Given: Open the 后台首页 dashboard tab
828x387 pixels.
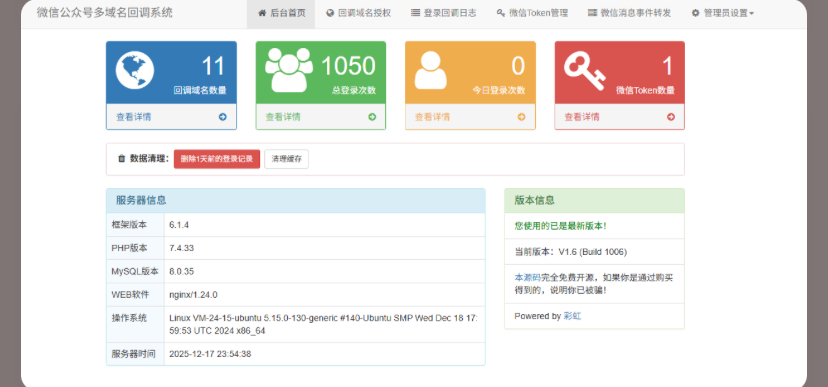Looking at the screenshot, I should [281, 13].
